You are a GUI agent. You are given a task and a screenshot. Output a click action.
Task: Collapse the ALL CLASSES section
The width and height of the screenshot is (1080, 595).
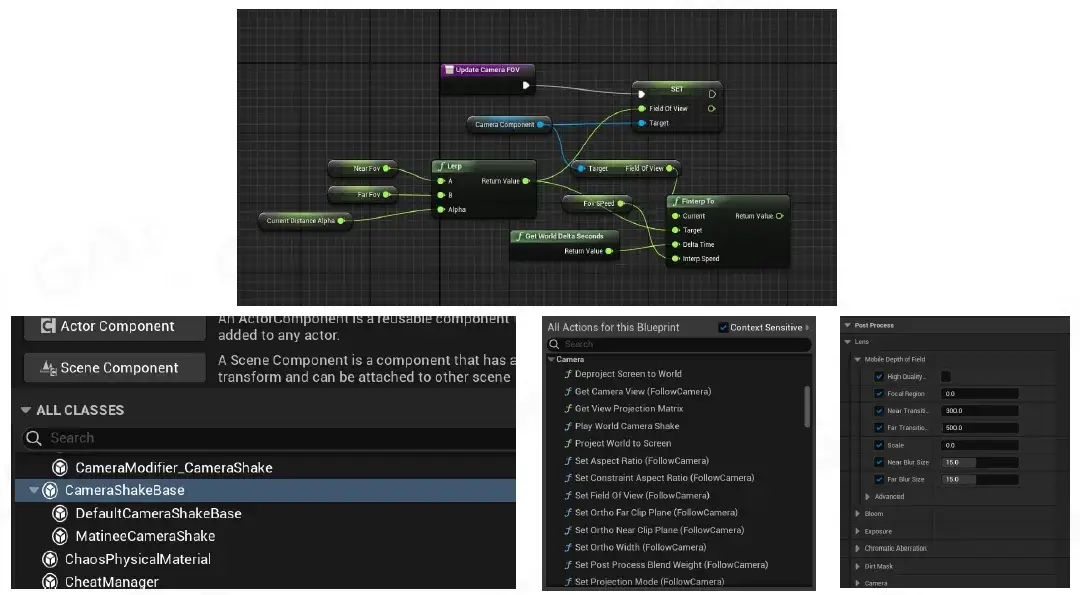(x=26, y=410)
